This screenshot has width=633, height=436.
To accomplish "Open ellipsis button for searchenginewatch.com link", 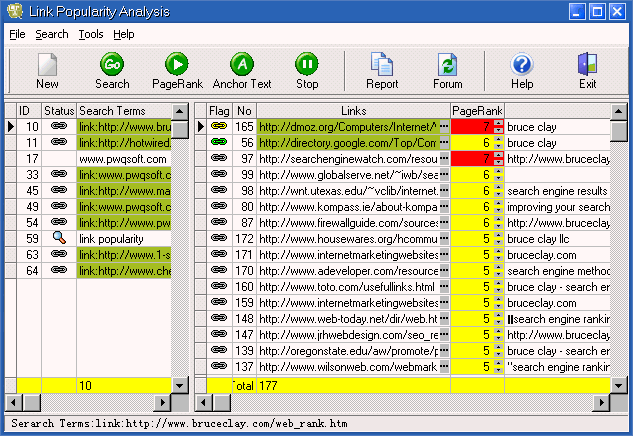I will [444, 159].
